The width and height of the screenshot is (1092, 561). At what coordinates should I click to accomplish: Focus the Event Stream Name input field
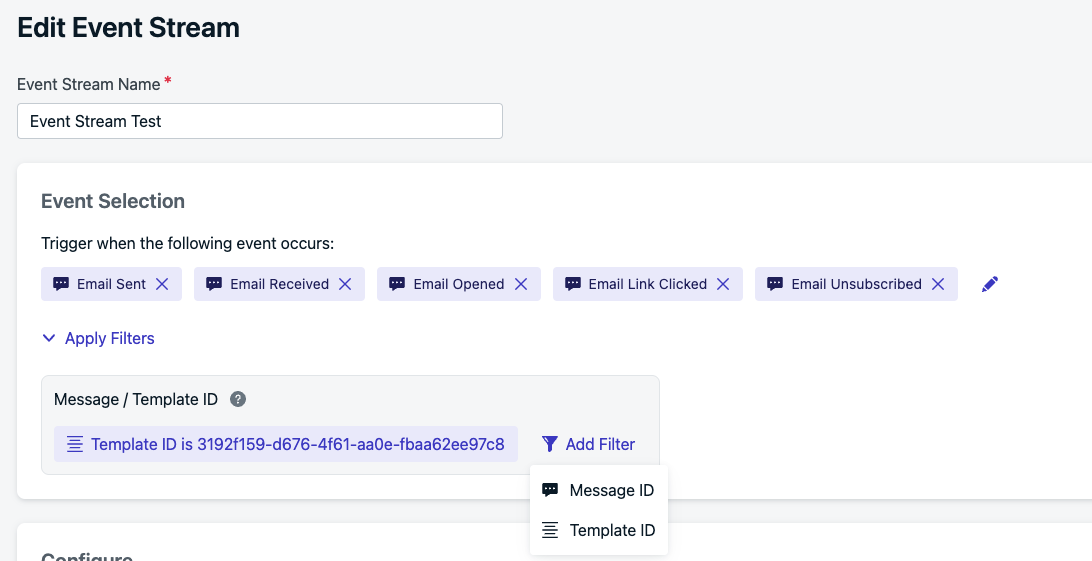[260, 121]
